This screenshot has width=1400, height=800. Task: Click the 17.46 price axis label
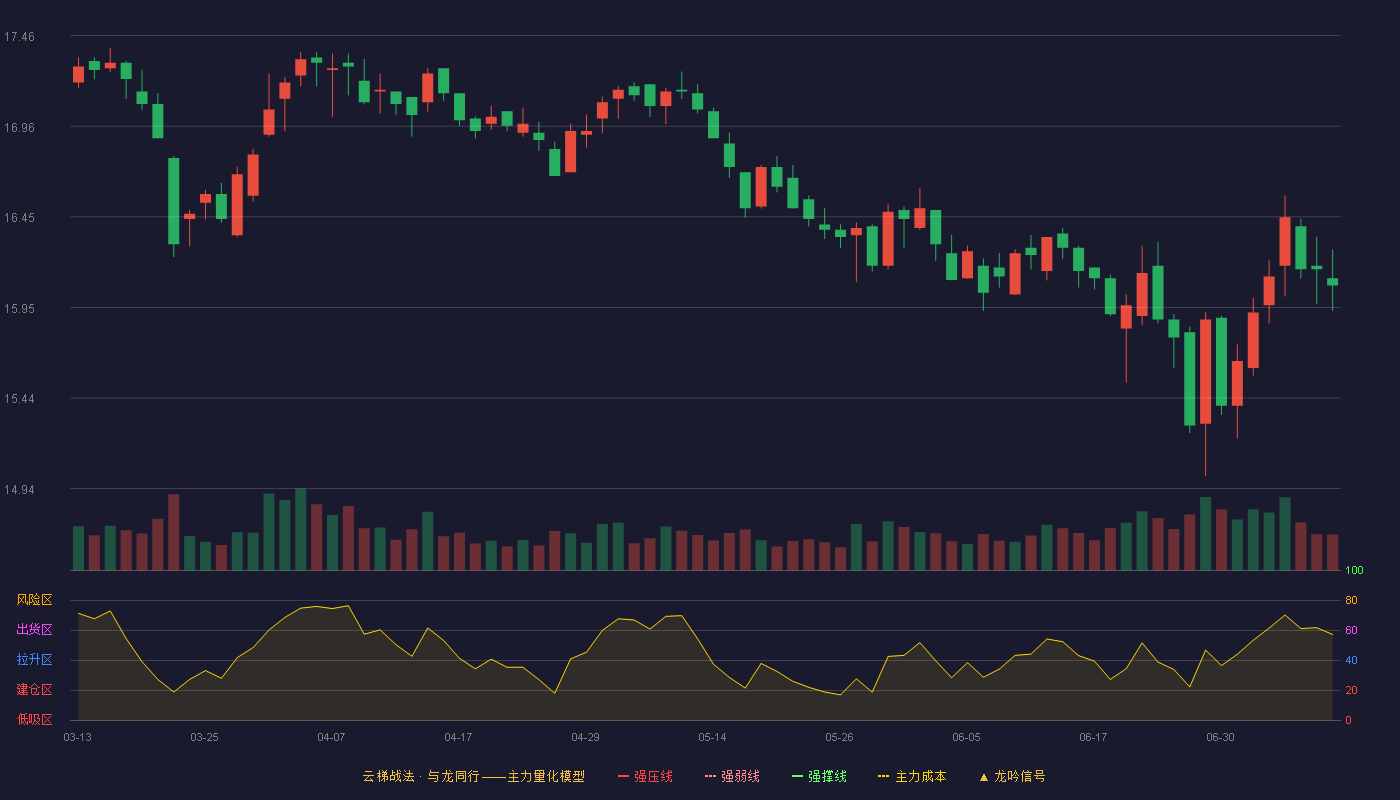(x=19, y=37)
